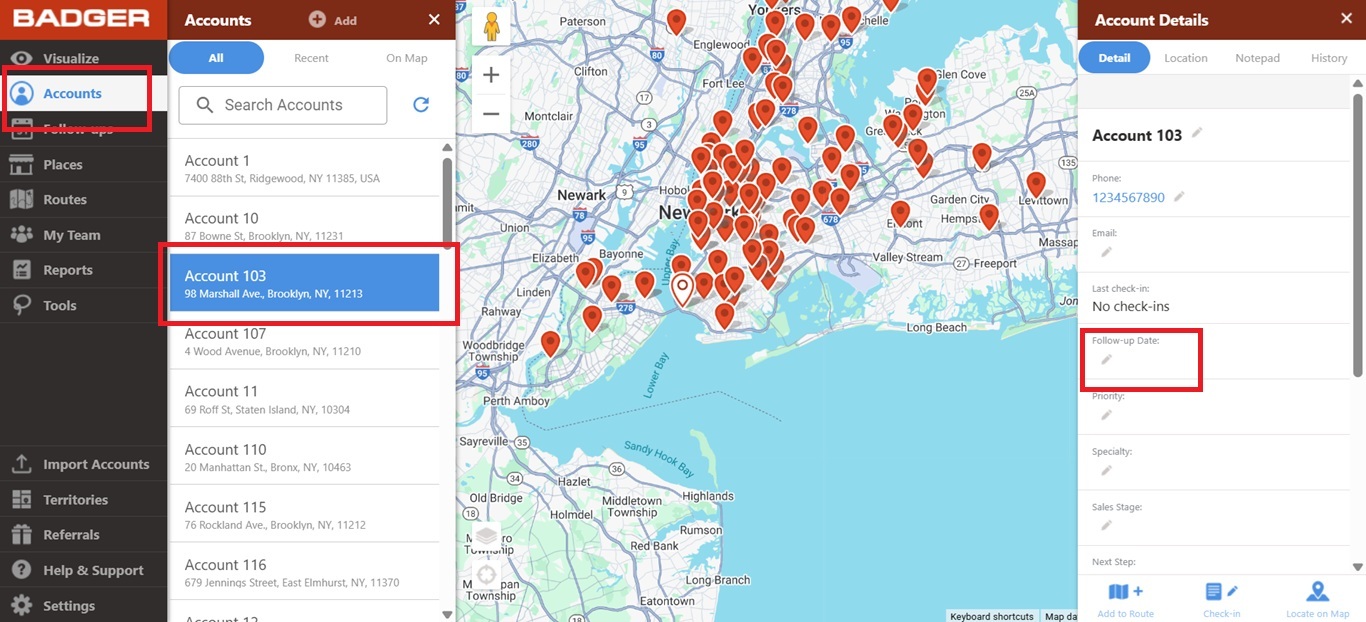Select Account 116 in the list
The width and height of the screenshot is (1366, 622).
coord(304,572)
